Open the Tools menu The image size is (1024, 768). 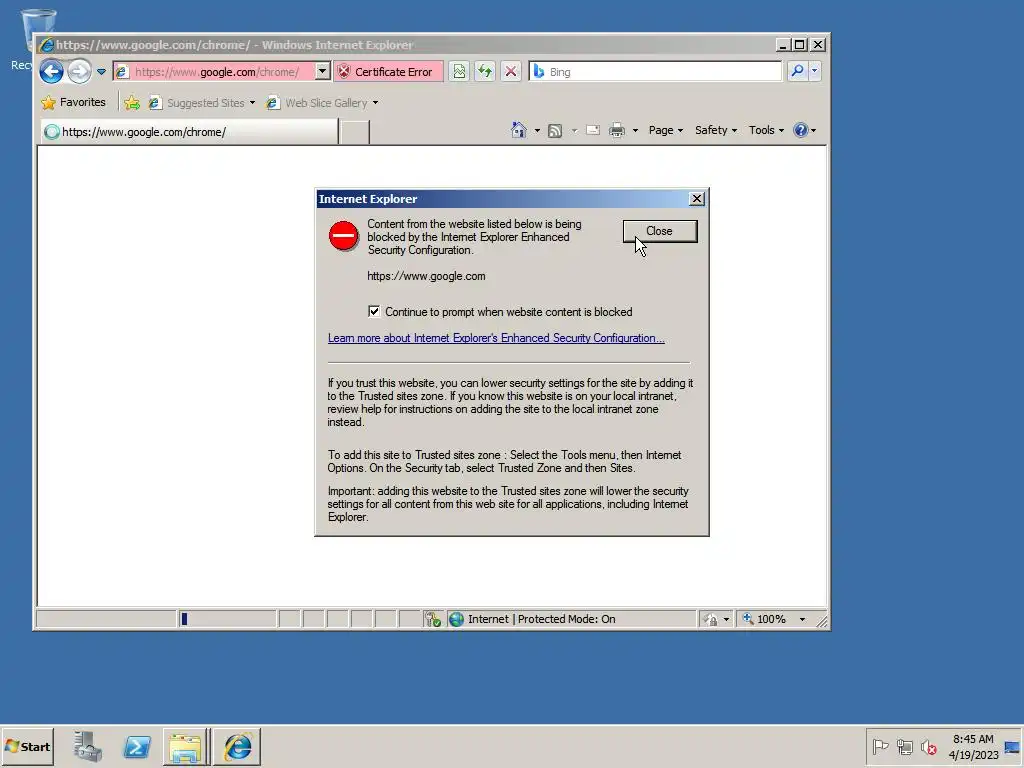(x=766, y=130)
